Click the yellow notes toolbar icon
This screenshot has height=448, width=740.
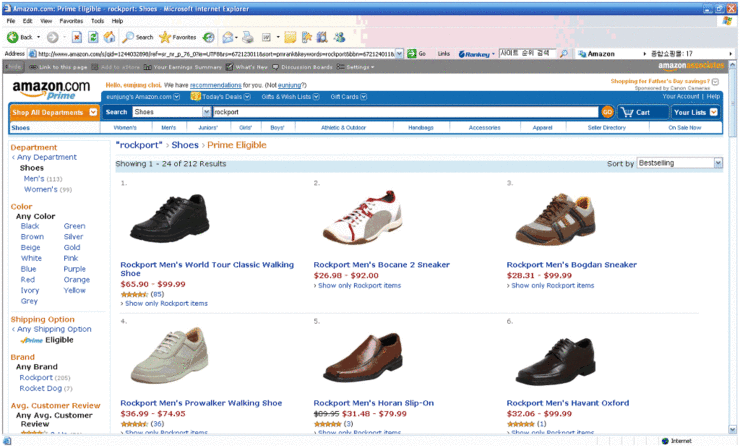(x=290, y=37)
